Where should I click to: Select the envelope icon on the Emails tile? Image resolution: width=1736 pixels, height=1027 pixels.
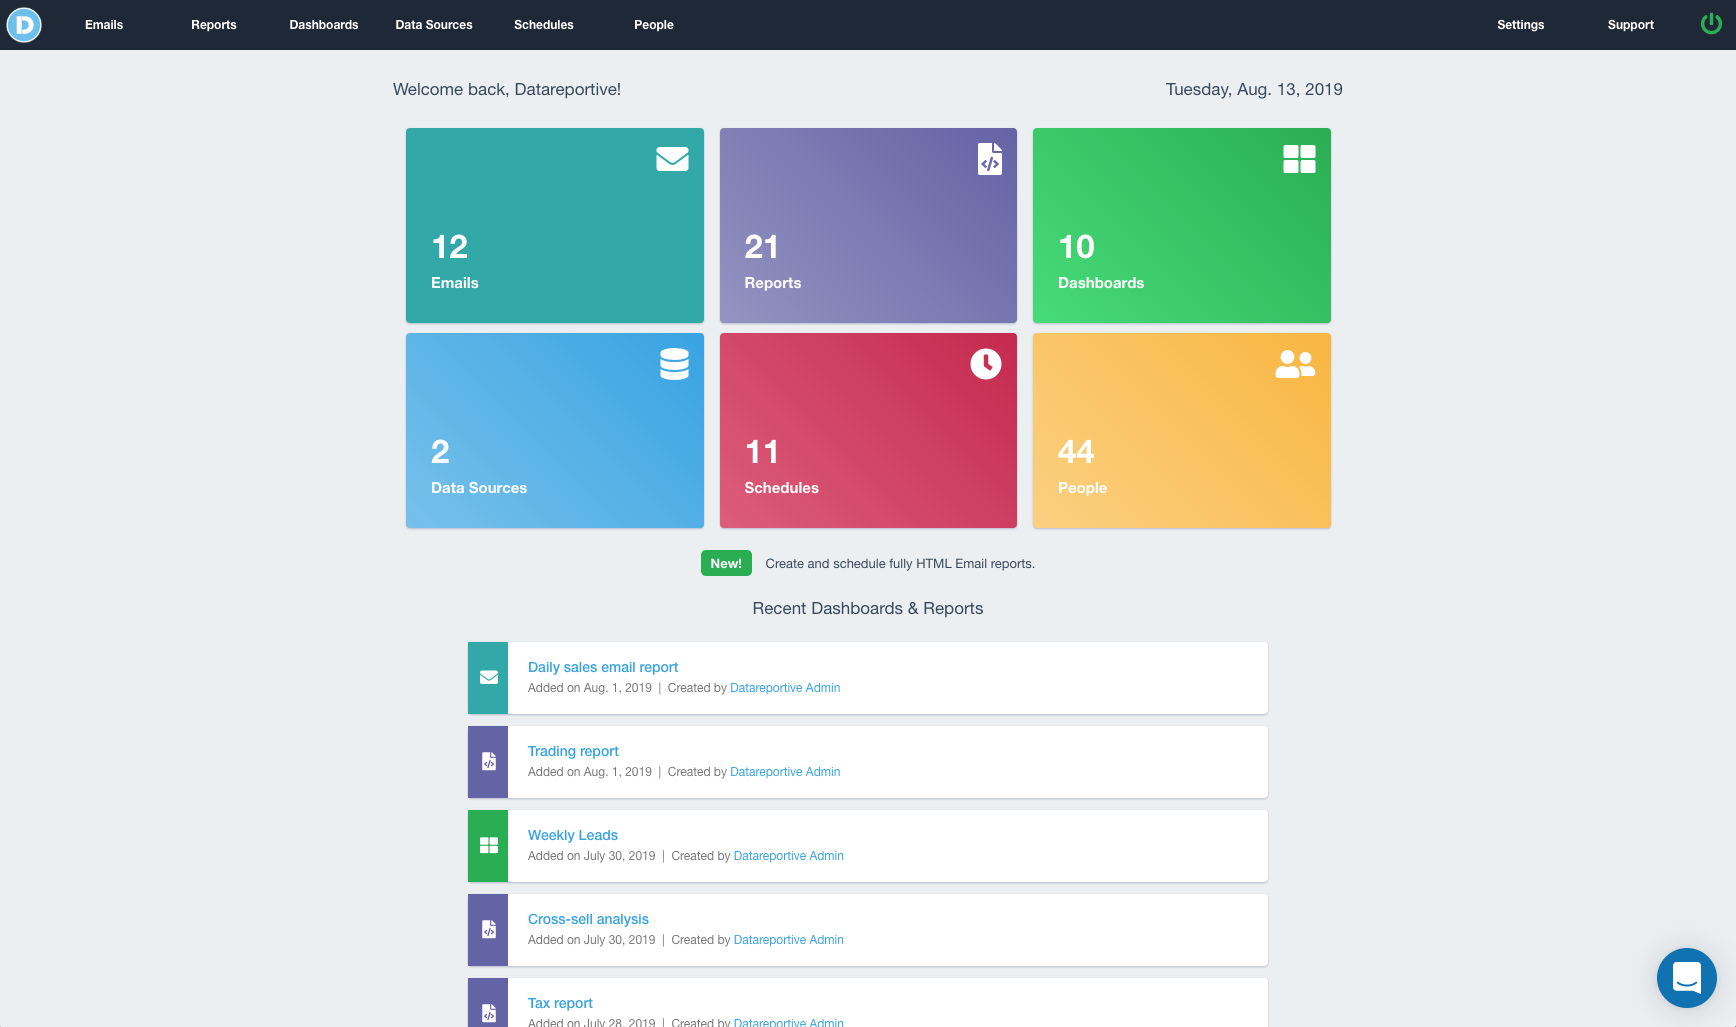tap(672, 159)
